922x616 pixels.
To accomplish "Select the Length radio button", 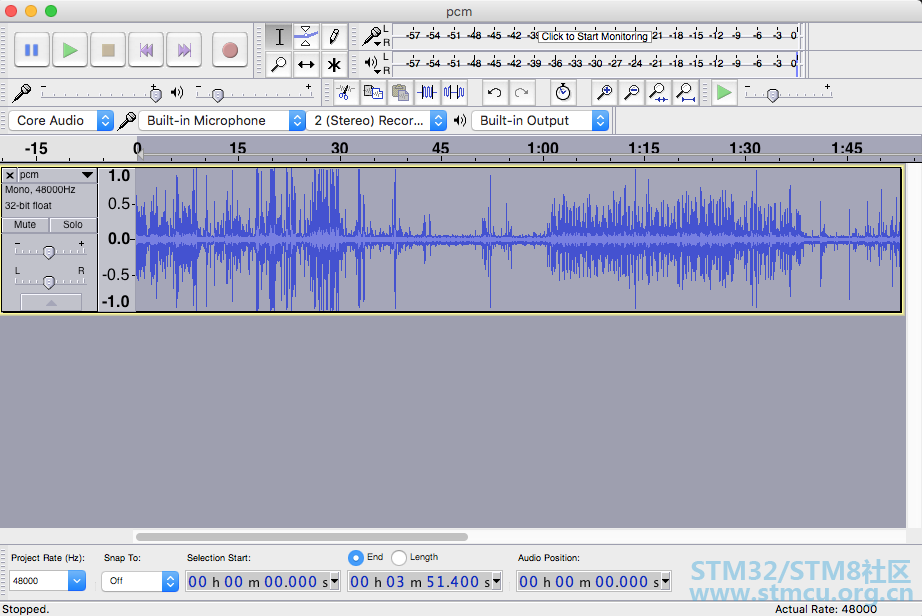I will (399, 557).
